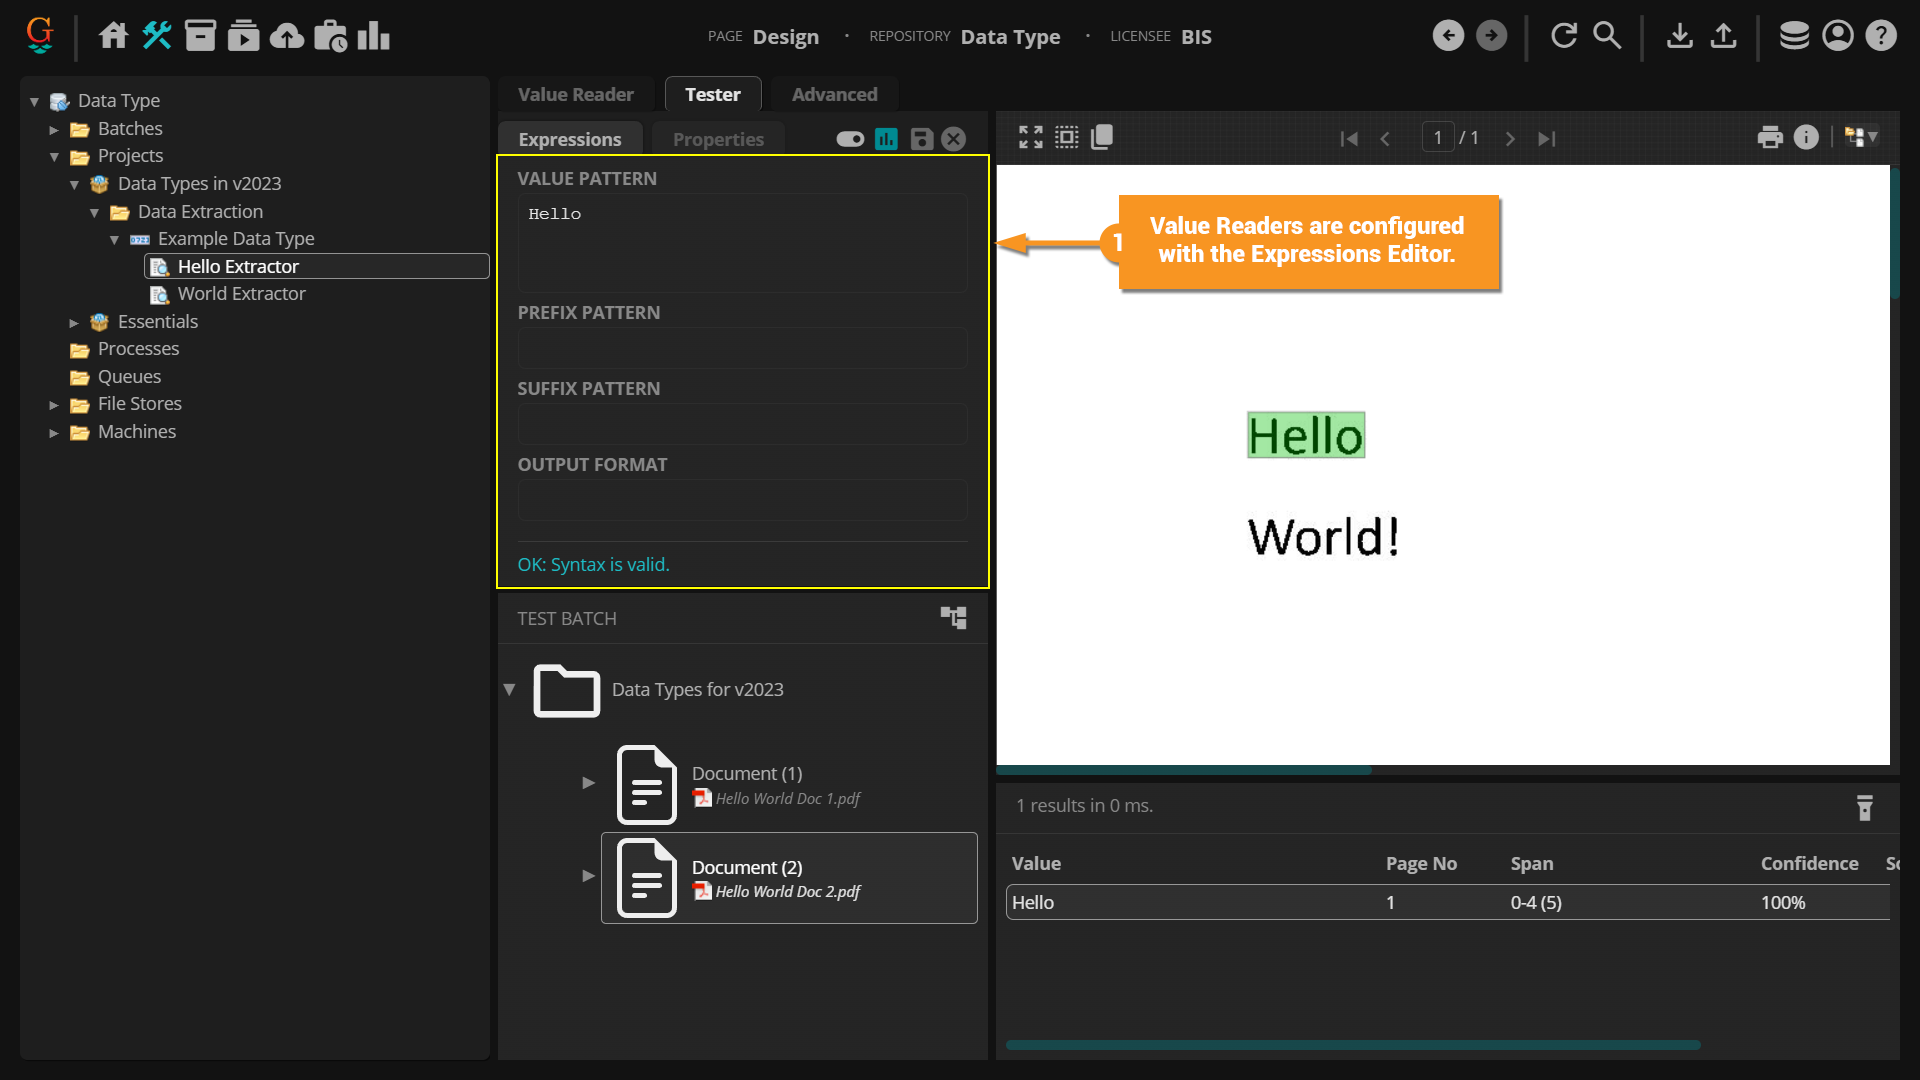
Task: Clear results with the filter brush icon
Action: click(x=1864, y=807)
